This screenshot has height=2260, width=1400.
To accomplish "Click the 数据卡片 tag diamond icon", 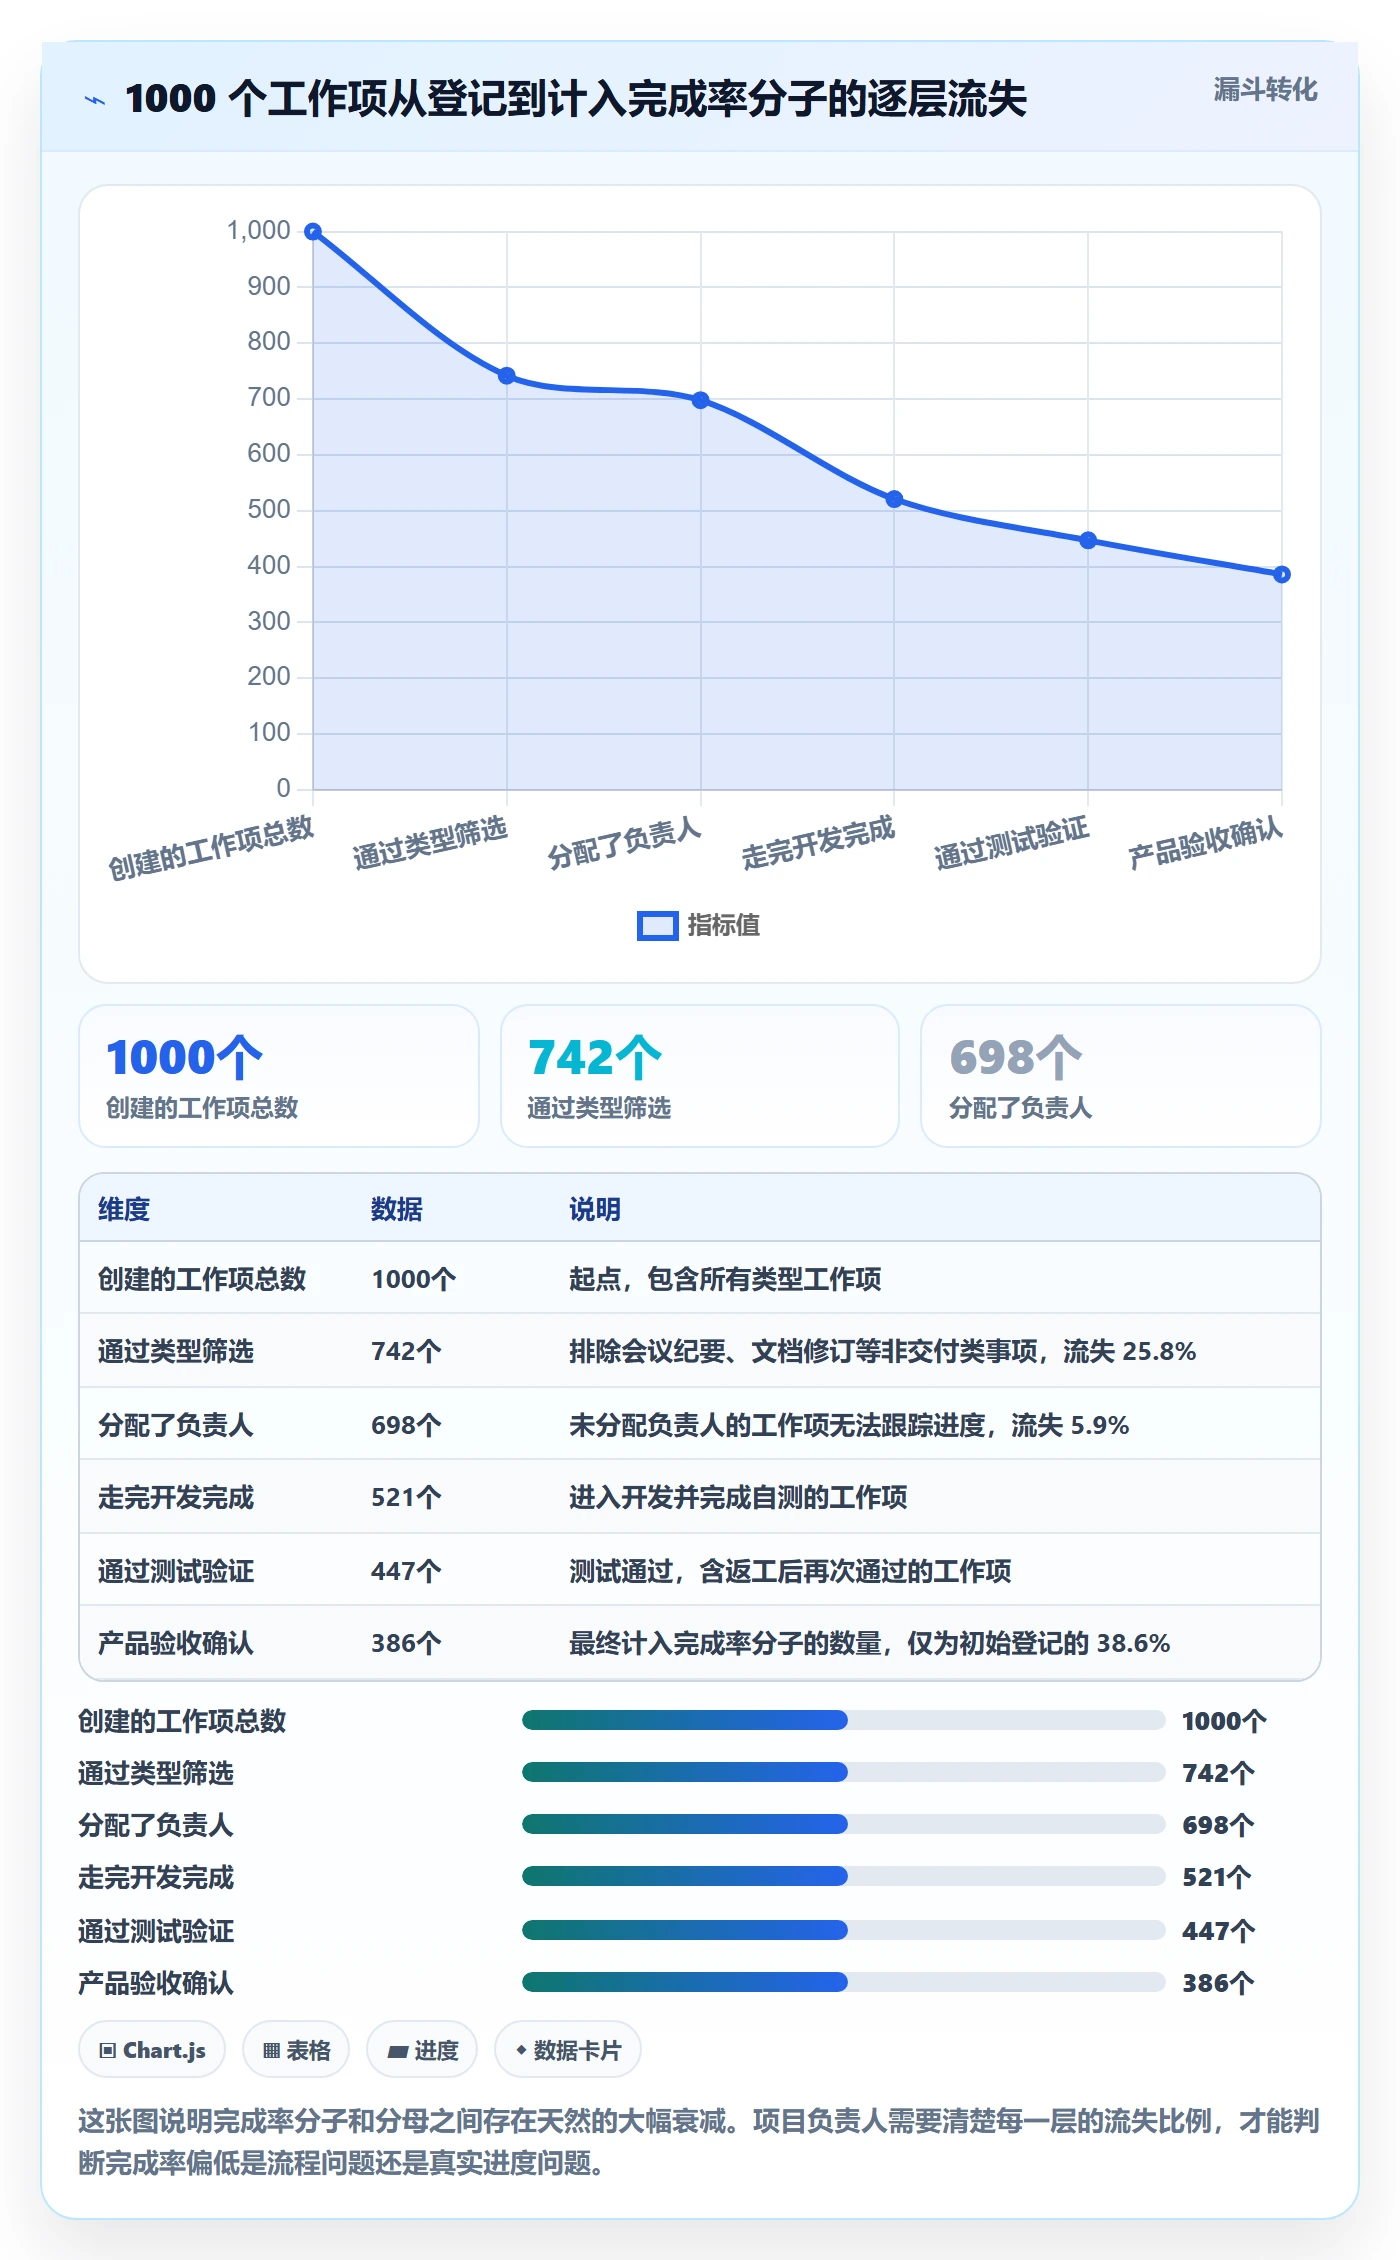I will click(521, 2050).
